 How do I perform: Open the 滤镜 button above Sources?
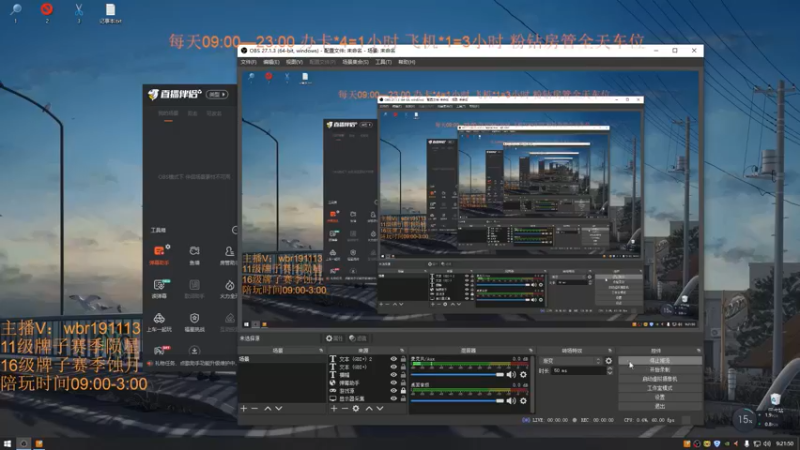[x=358, y=338]
